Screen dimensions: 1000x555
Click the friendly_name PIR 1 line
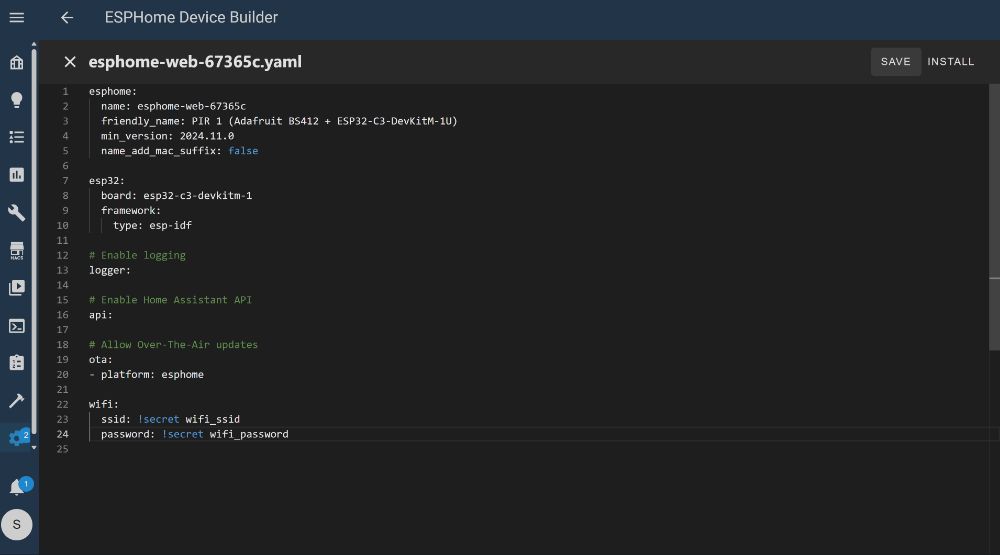click(x=279, y=121)
